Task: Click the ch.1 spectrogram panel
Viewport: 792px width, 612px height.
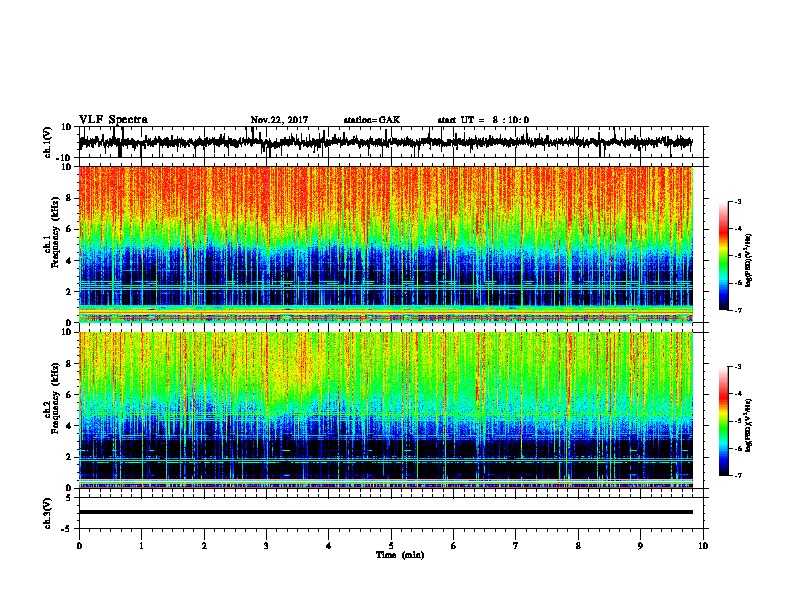Action: [x=386, y=244]
